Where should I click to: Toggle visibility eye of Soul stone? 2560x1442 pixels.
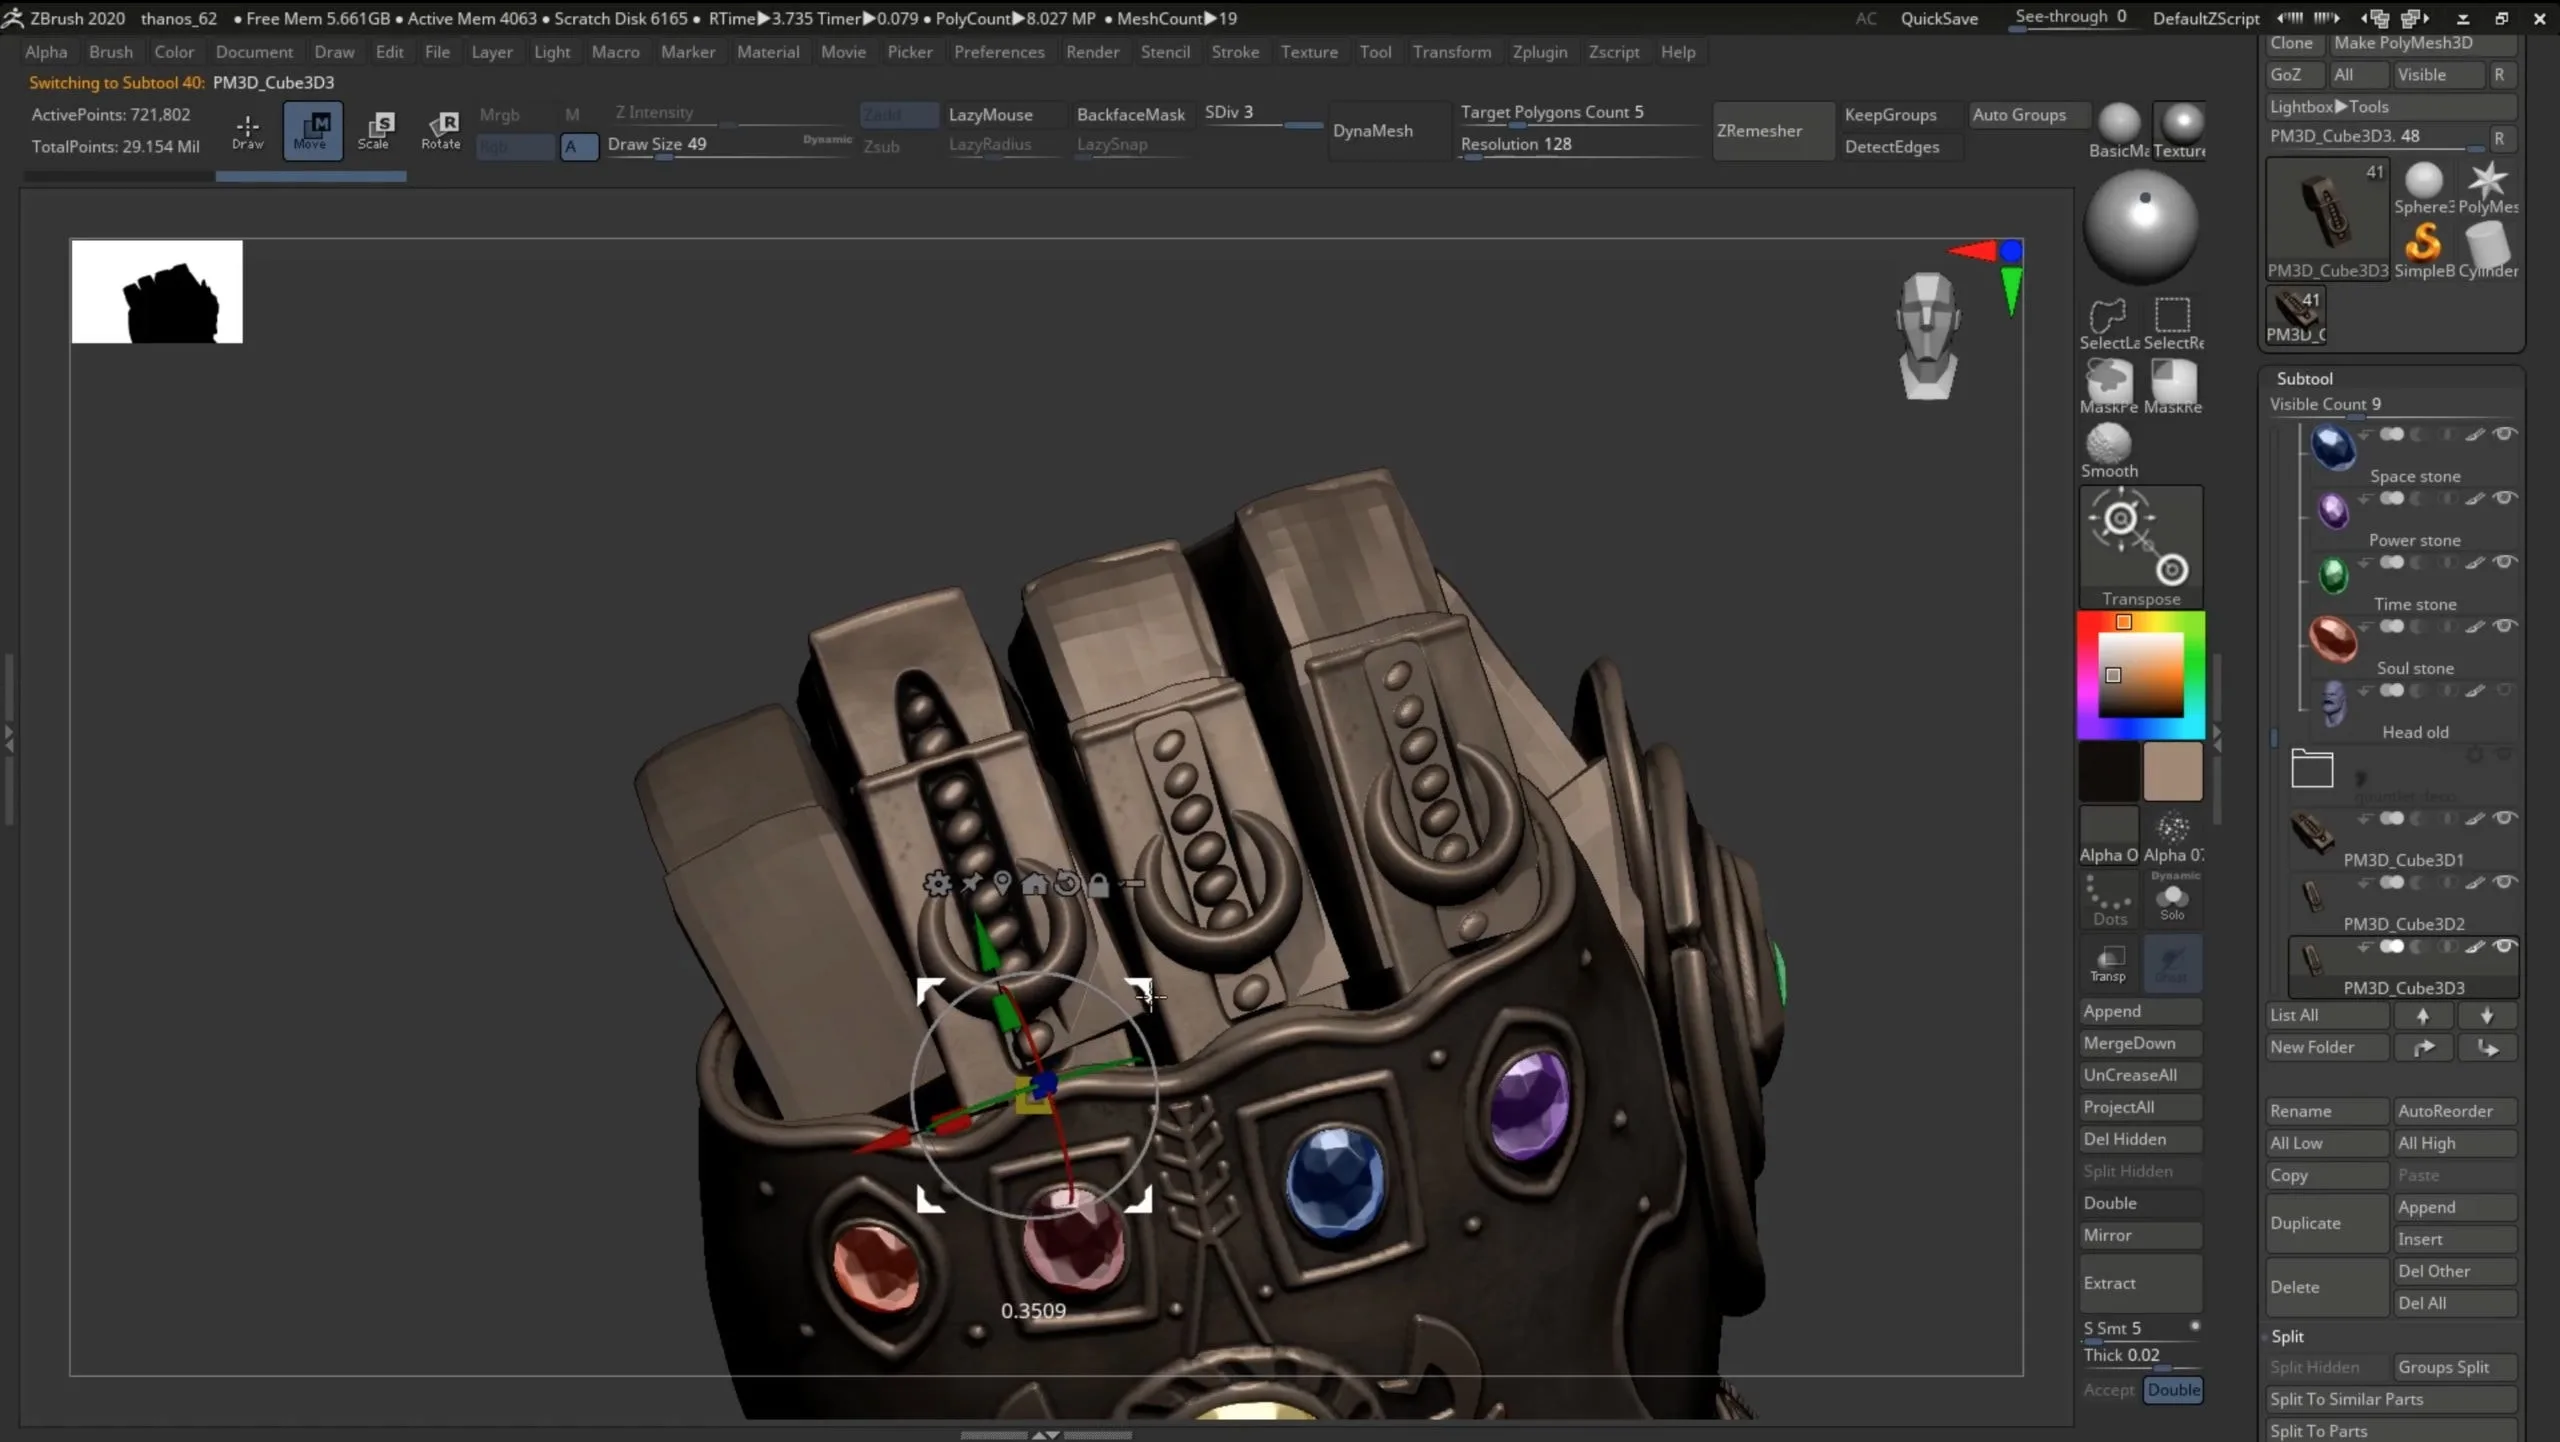[2504, 626]
